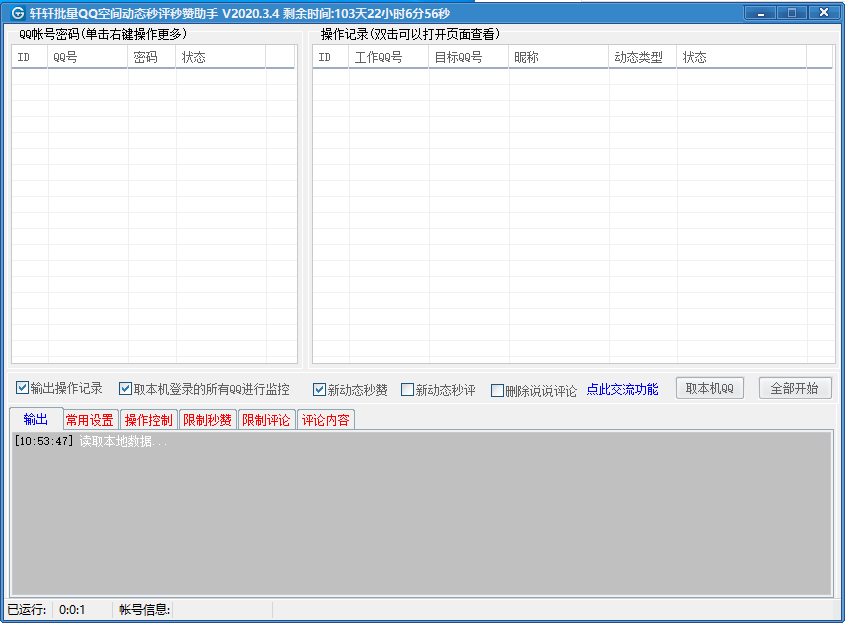Start all with 全部开始 button
The width and height of the screenshot is (845, 623).
tap(795, 388)
